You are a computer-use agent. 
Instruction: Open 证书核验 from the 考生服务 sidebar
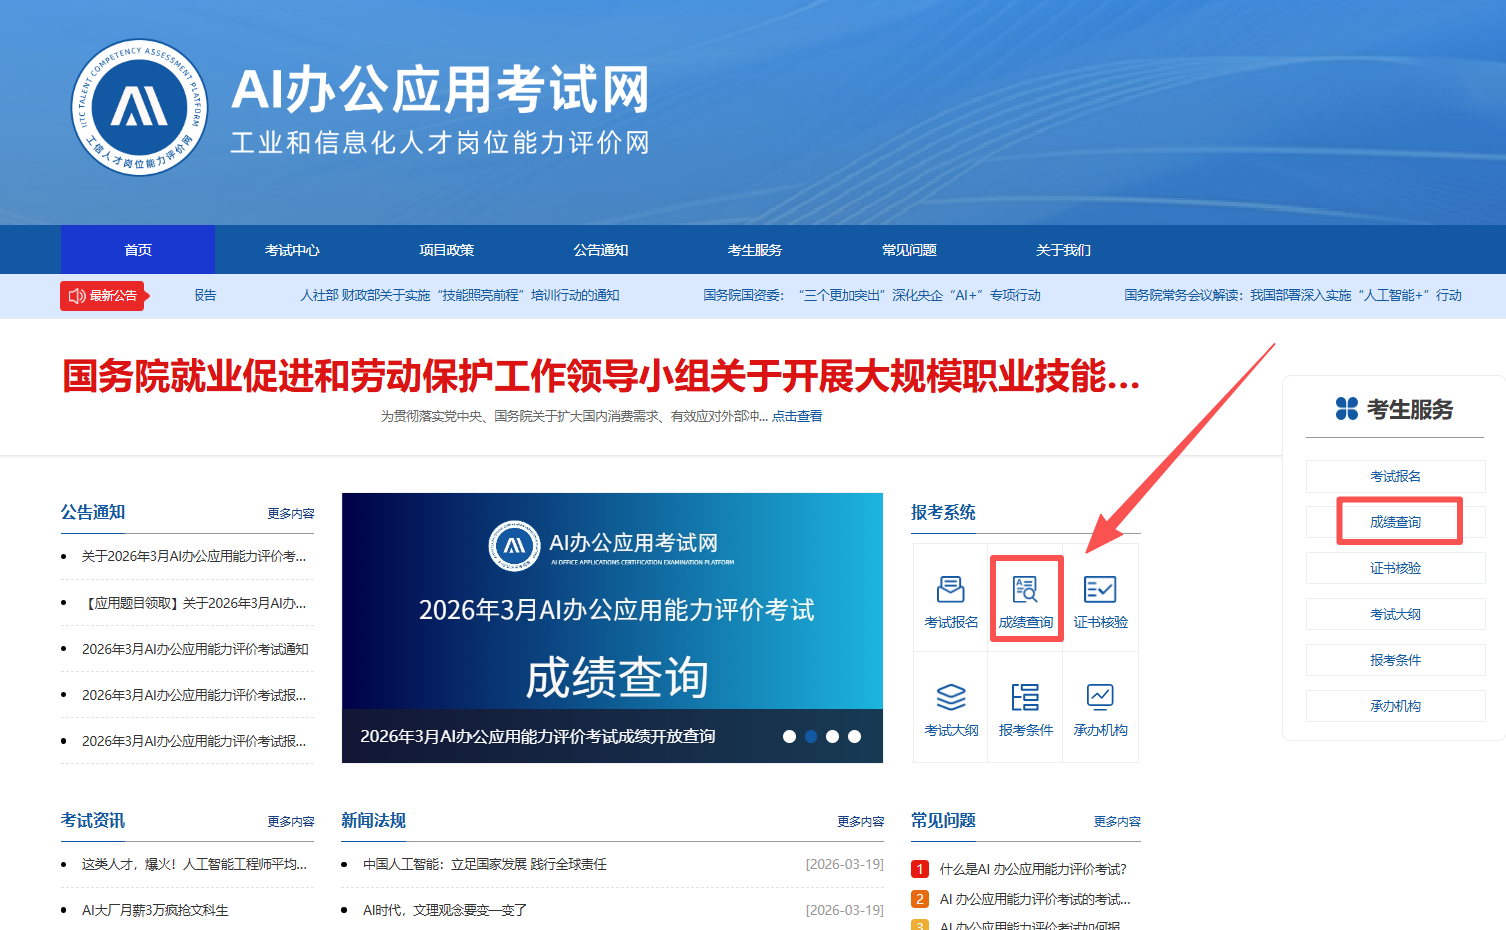click(x=1395, y=567)
